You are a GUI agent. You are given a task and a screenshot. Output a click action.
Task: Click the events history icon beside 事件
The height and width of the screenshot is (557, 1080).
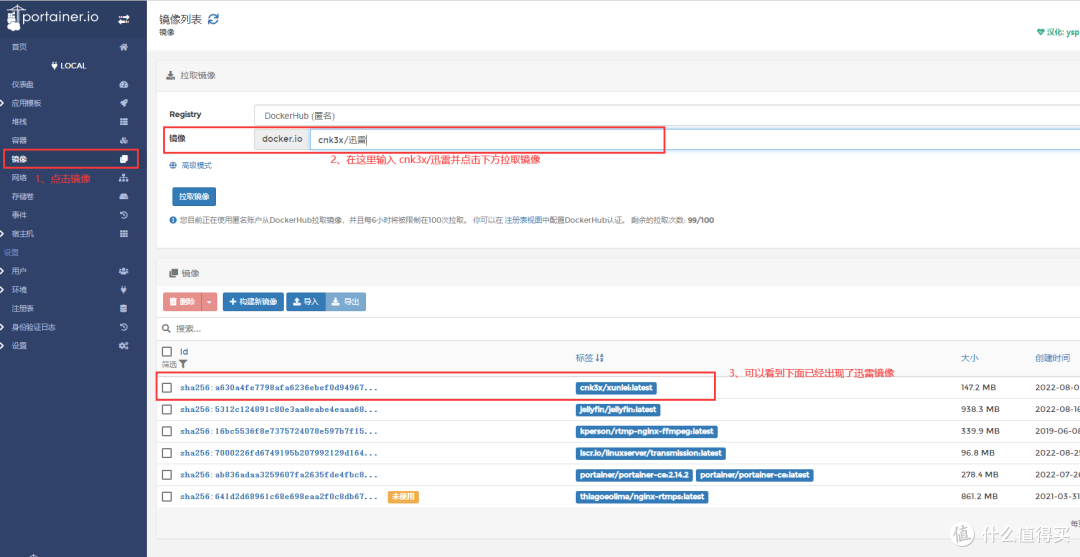pos(124,215)
